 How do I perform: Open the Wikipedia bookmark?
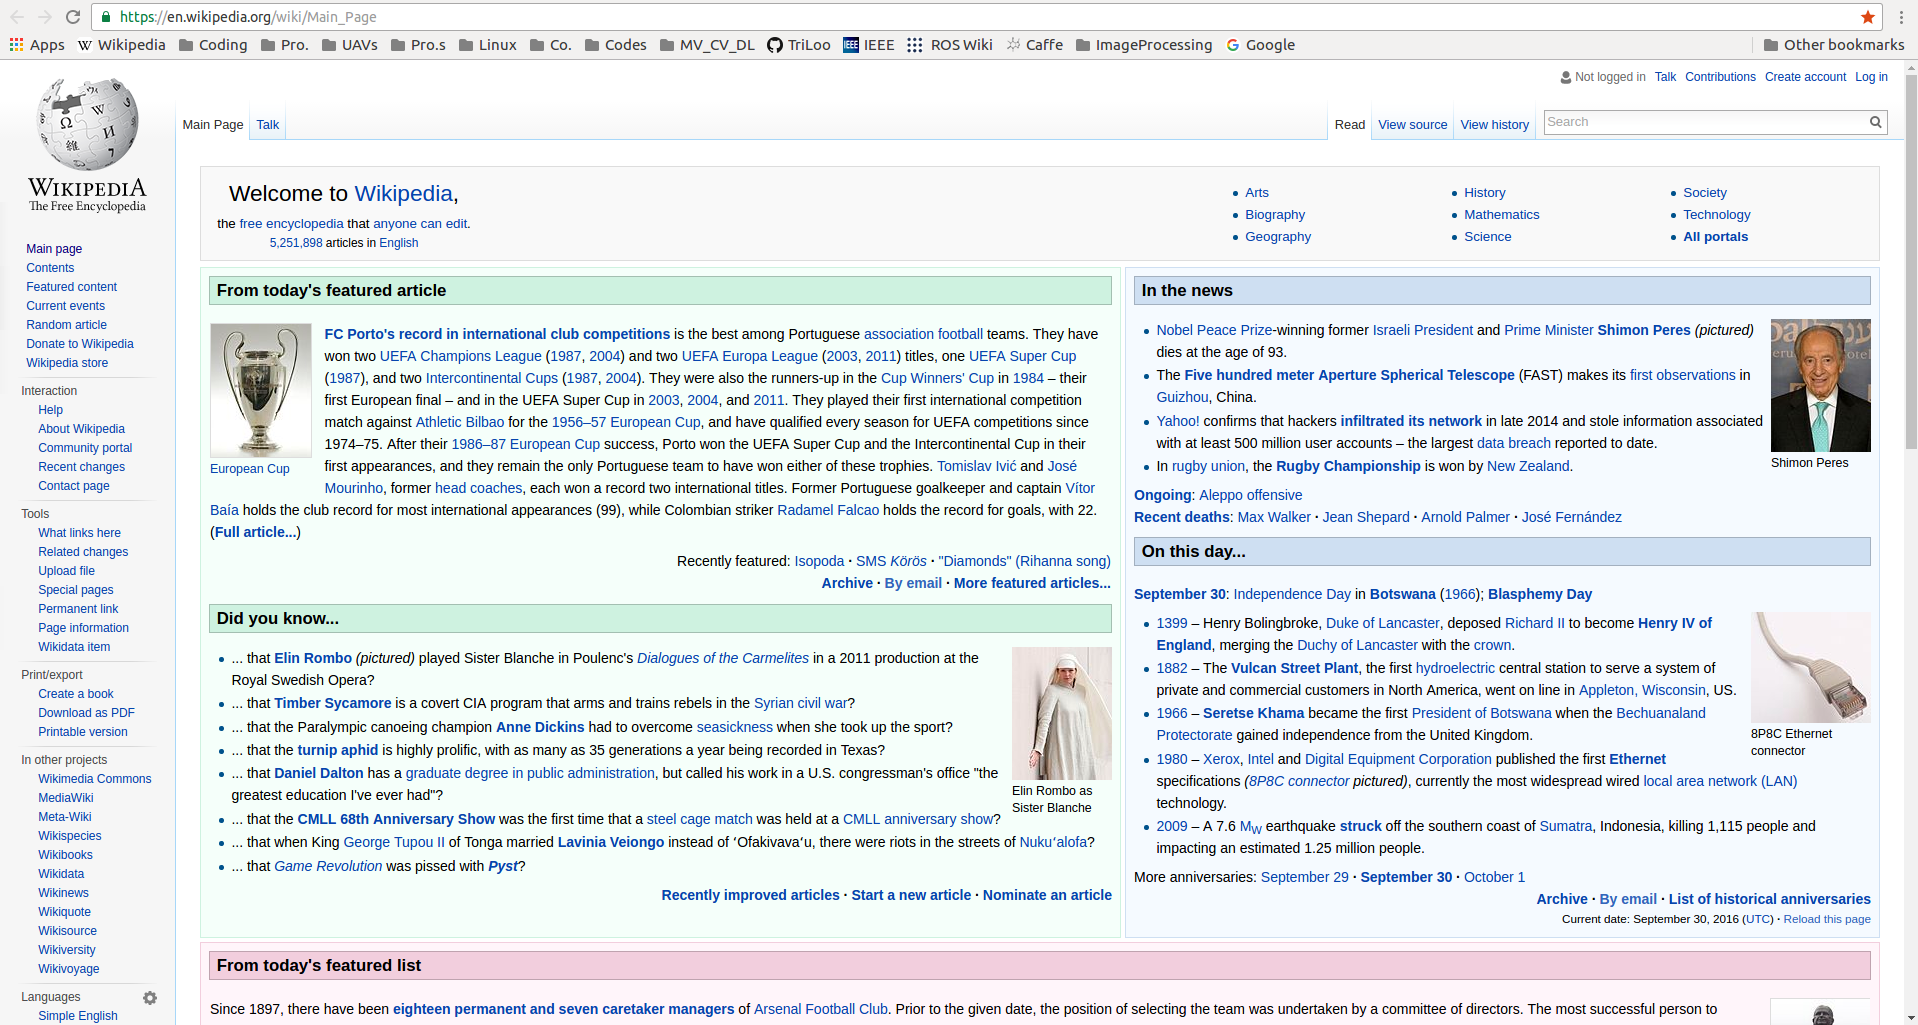[122, 45]
